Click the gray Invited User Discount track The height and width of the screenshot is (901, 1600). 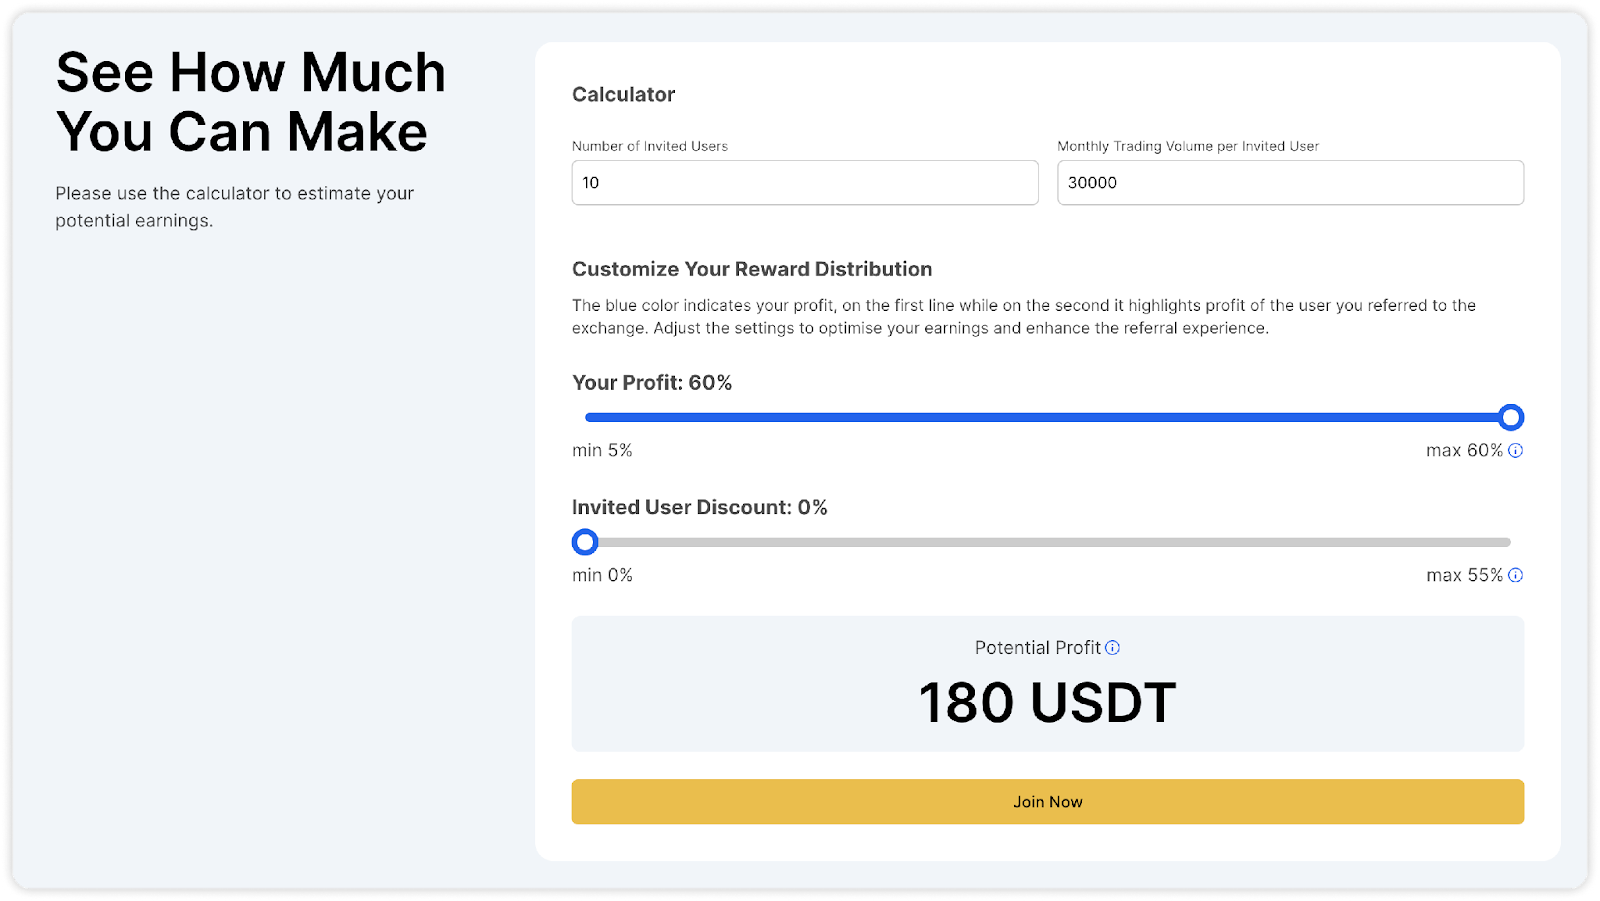coord(1050,542)
